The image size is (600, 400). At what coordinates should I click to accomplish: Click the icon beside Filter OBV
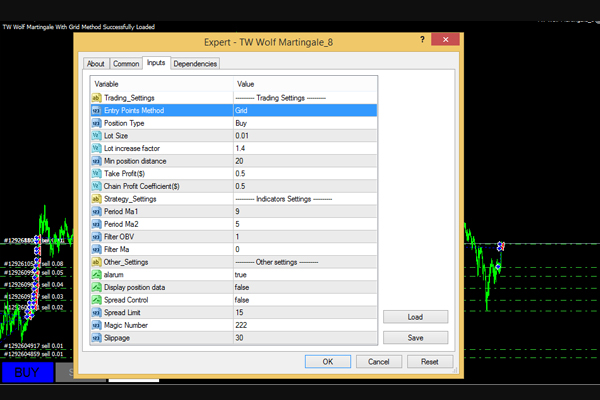coord(96,237)
